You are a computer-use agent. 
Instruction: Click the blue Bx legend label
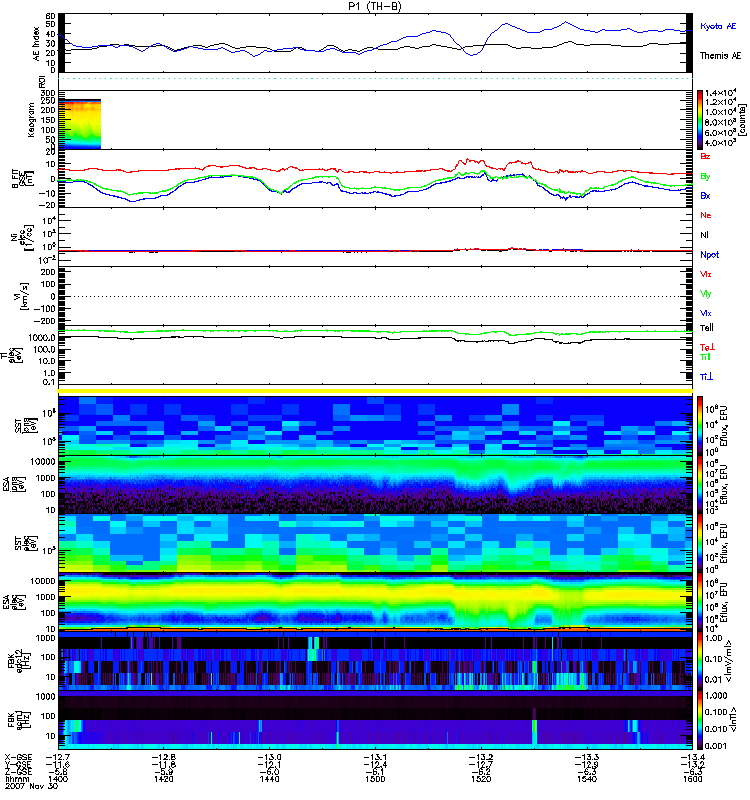click(x=705, y=195)
